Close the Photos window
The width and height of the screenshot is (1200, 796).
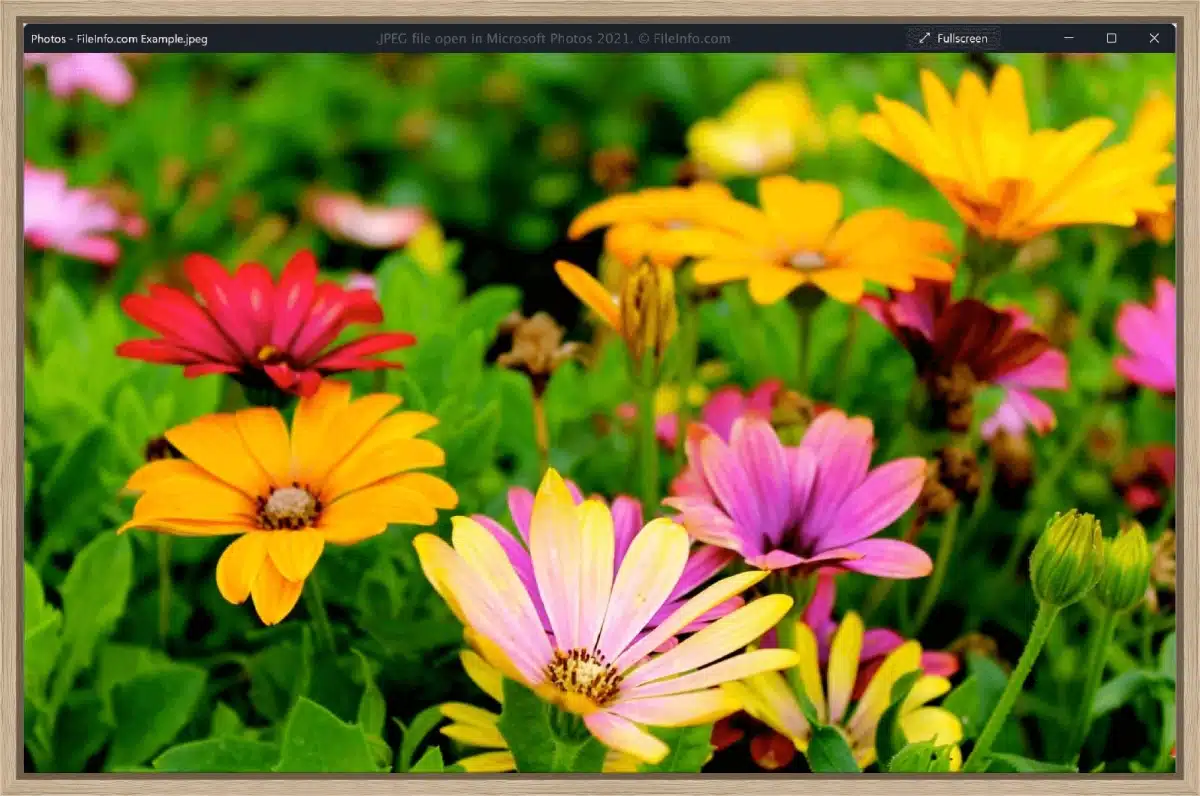click(x=1154, y=39)
